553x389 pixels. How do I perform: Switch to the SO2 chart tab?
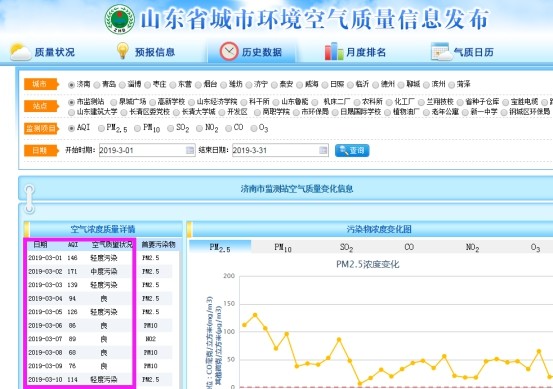tap(346, 248)
